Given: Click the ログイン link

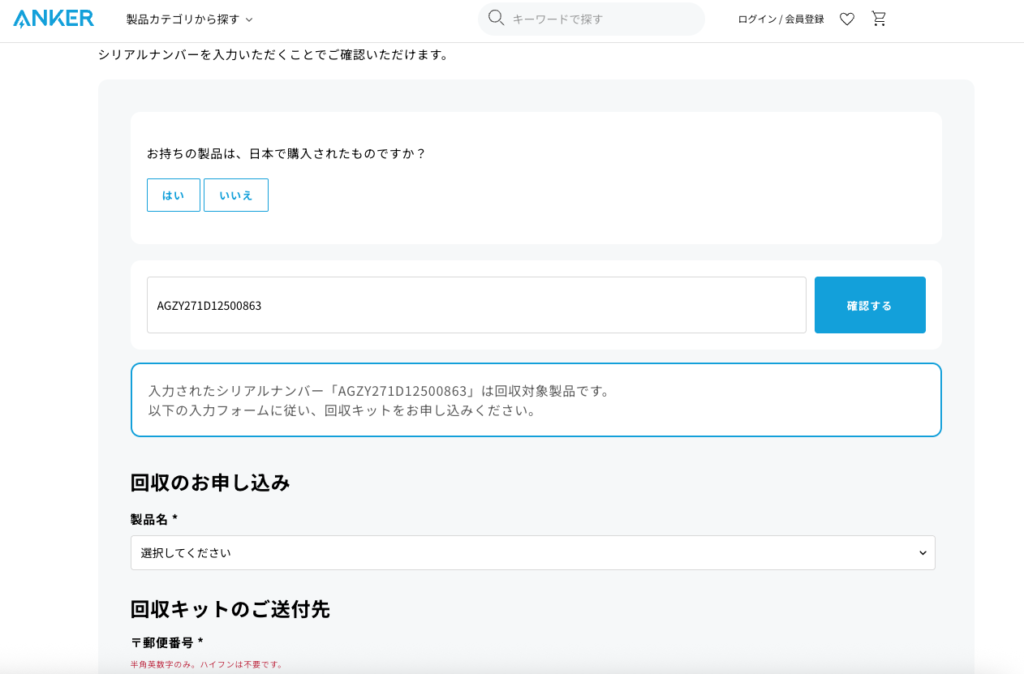Looking at the screenshot, I should 756,19.
